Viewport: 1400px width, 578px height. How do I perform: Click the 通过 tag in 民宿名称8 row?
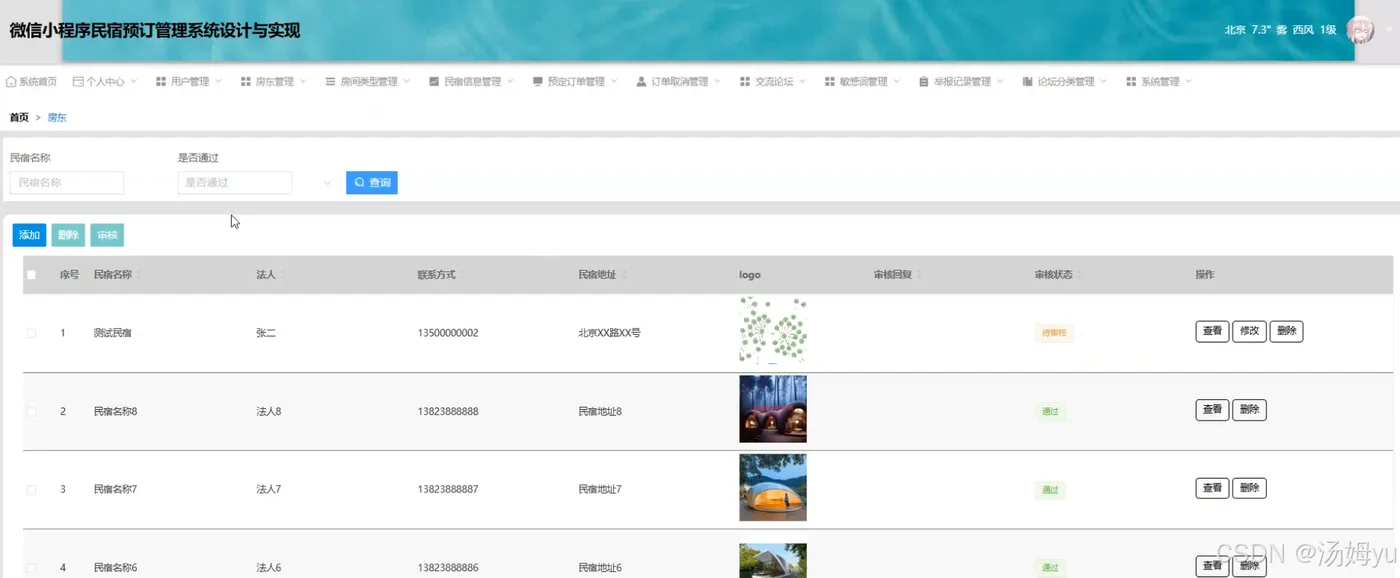click(1050, 411)
